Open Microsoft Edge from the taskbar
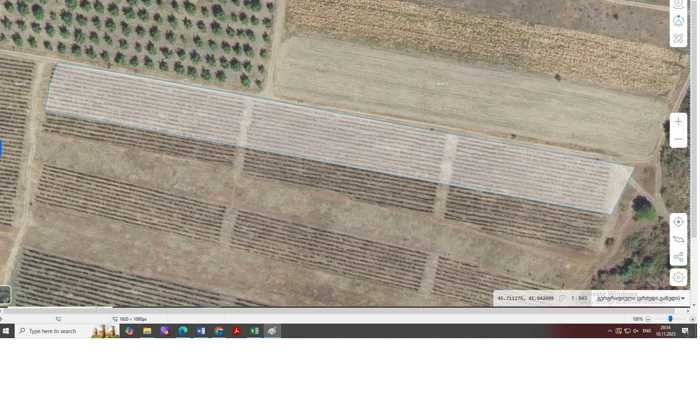This screenshot has width=700, height=394. (183, 331)
